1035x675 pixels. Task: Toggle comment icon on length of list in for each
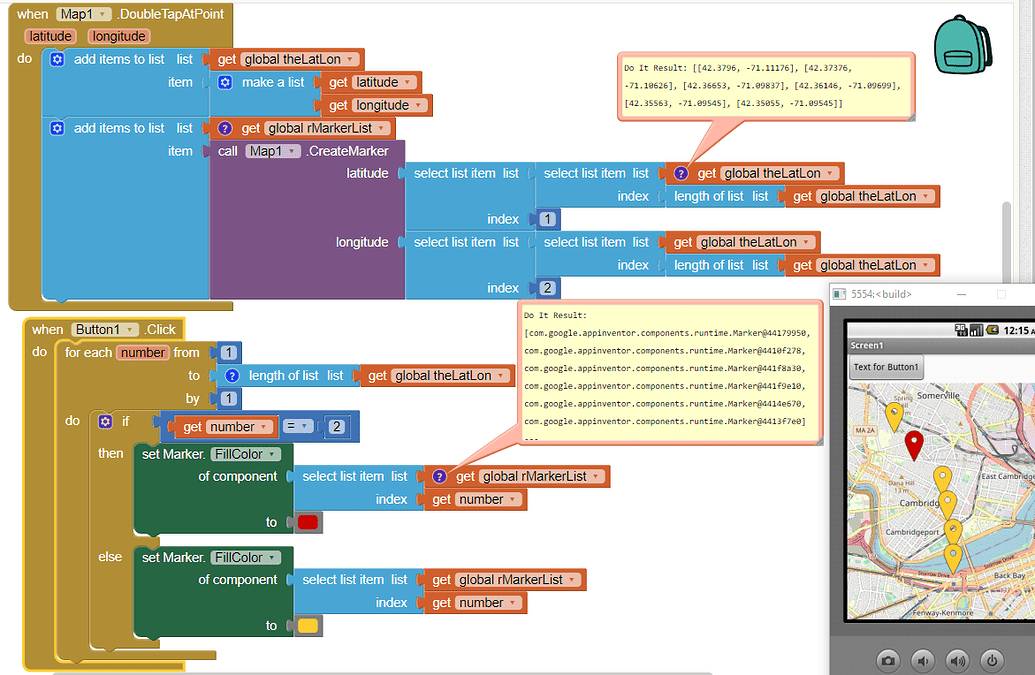(x=232, y=375)
